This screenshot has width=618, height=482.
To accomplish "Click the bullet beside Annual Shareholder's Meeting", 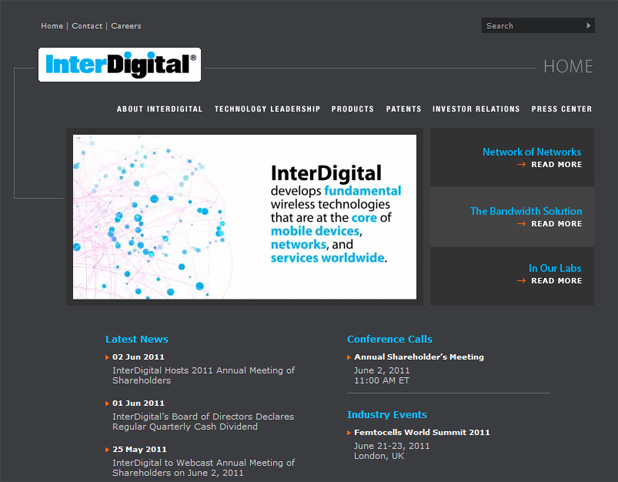I will click(349, 357).
